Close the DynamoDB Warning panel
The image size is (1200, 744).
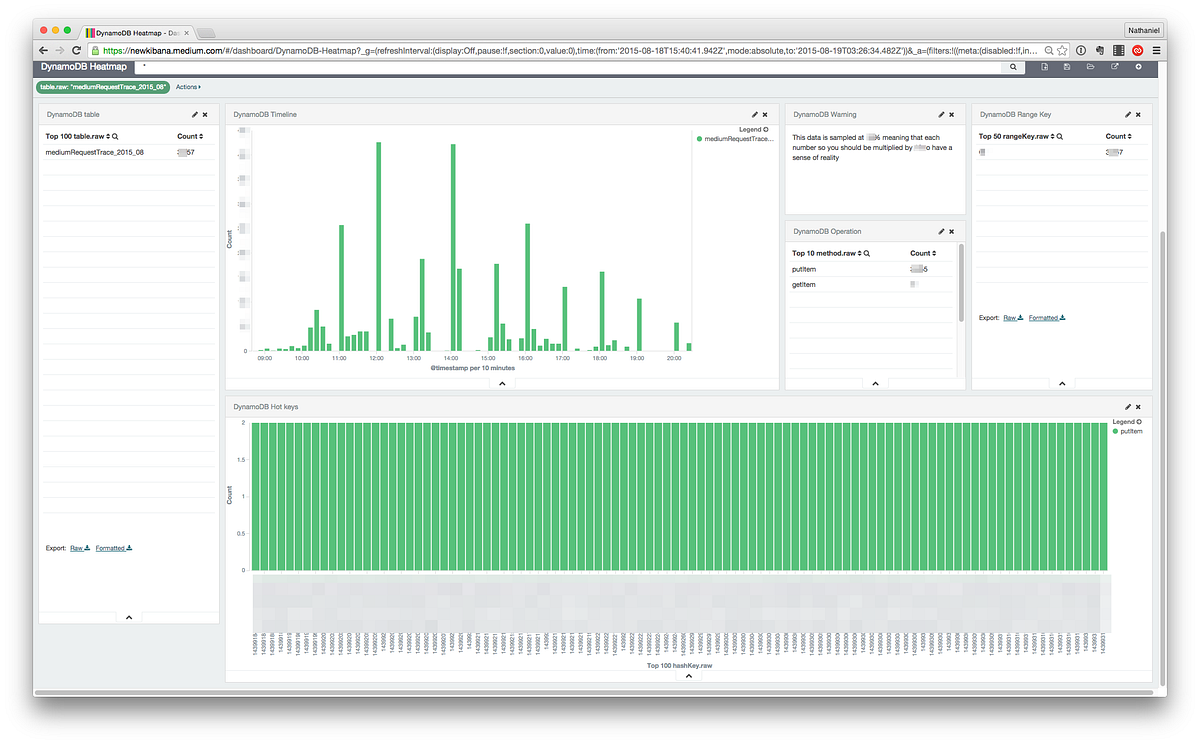click(x=952, y=115)
